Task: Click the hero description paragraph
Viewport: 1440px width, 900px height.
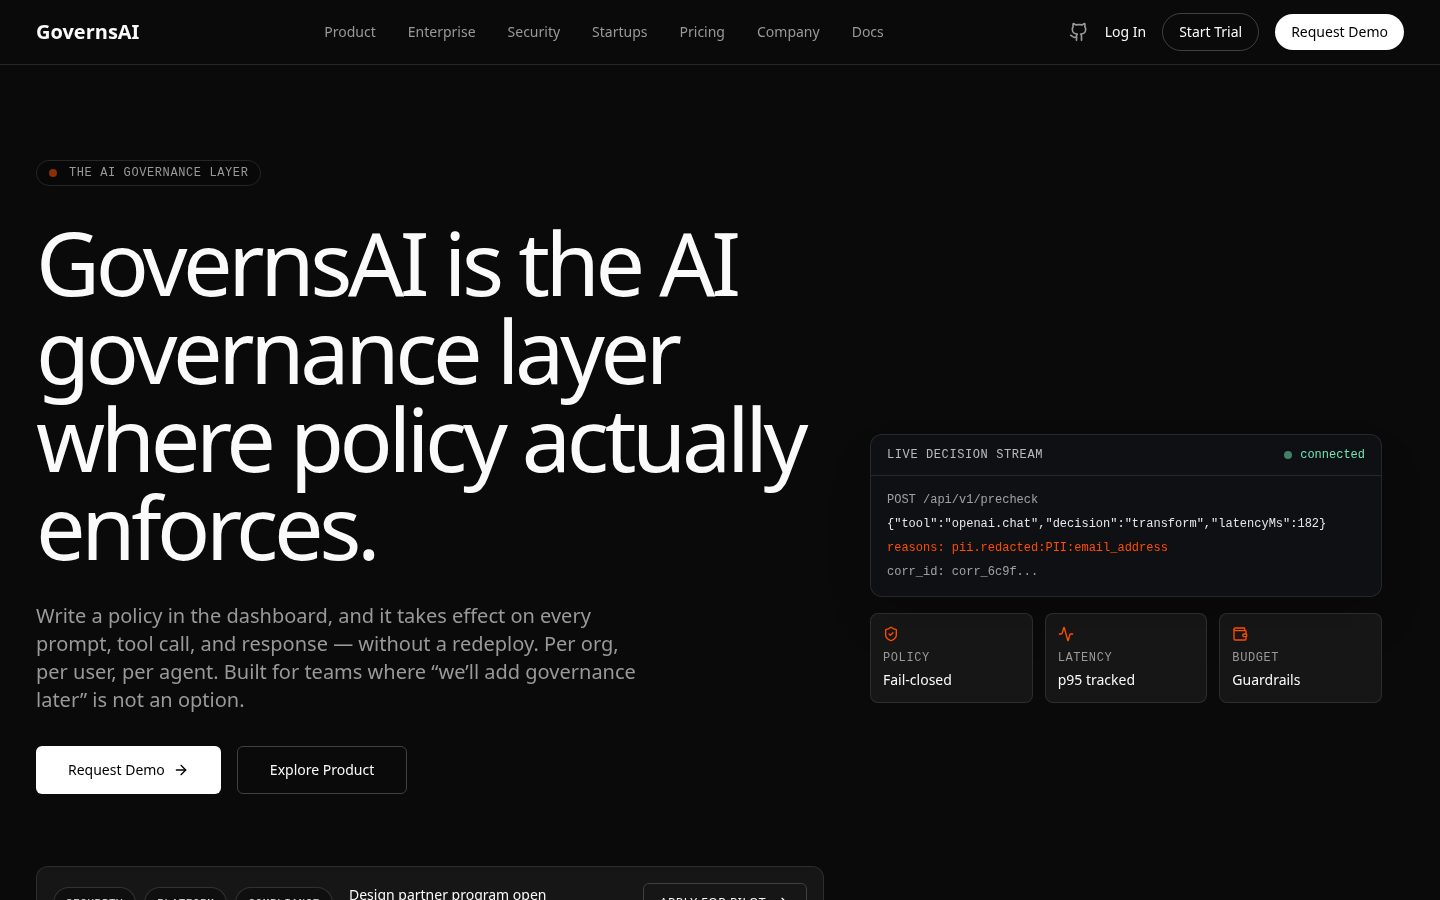Action: tap(336, 658)
